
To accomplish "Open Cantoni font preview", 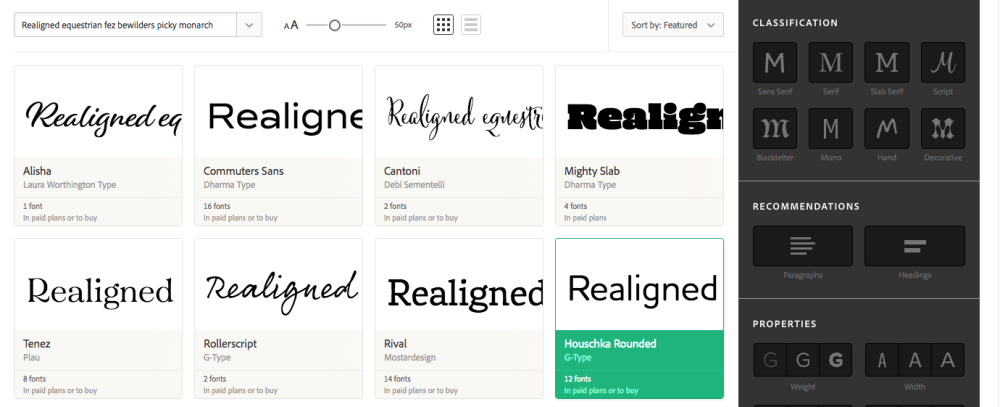I will tap(459, 112).
